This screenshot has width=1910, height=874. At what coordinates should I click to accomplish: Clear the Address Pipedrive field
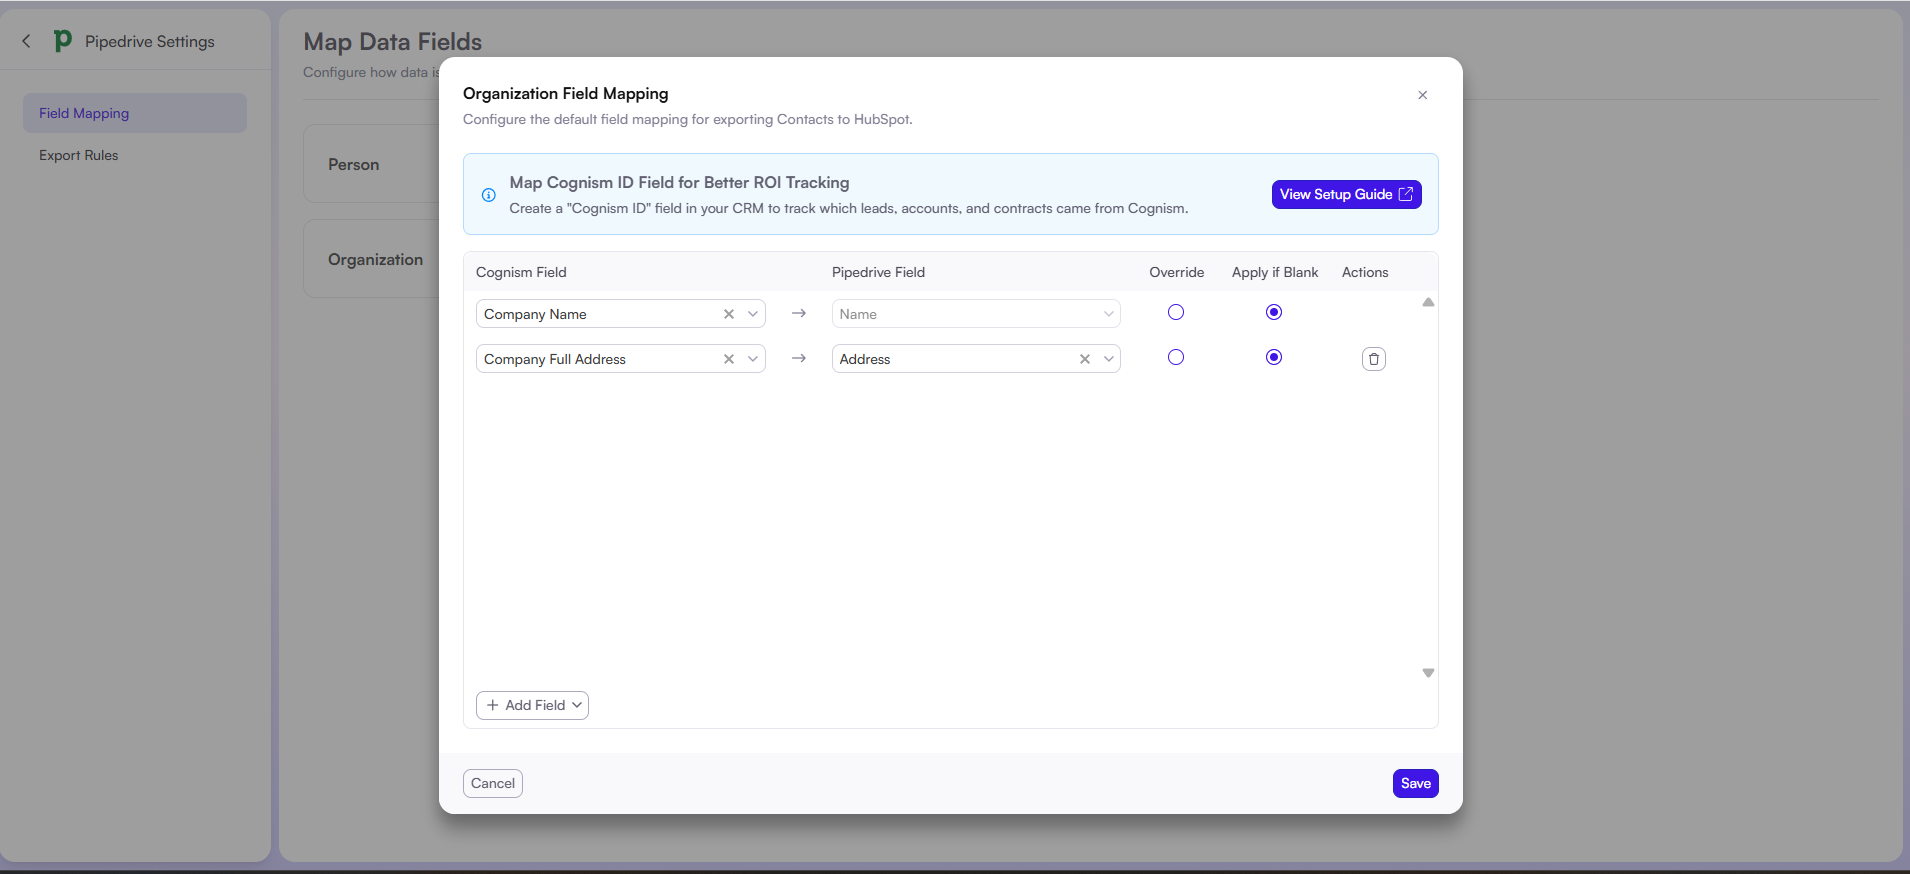click(x=1084, y=359)
